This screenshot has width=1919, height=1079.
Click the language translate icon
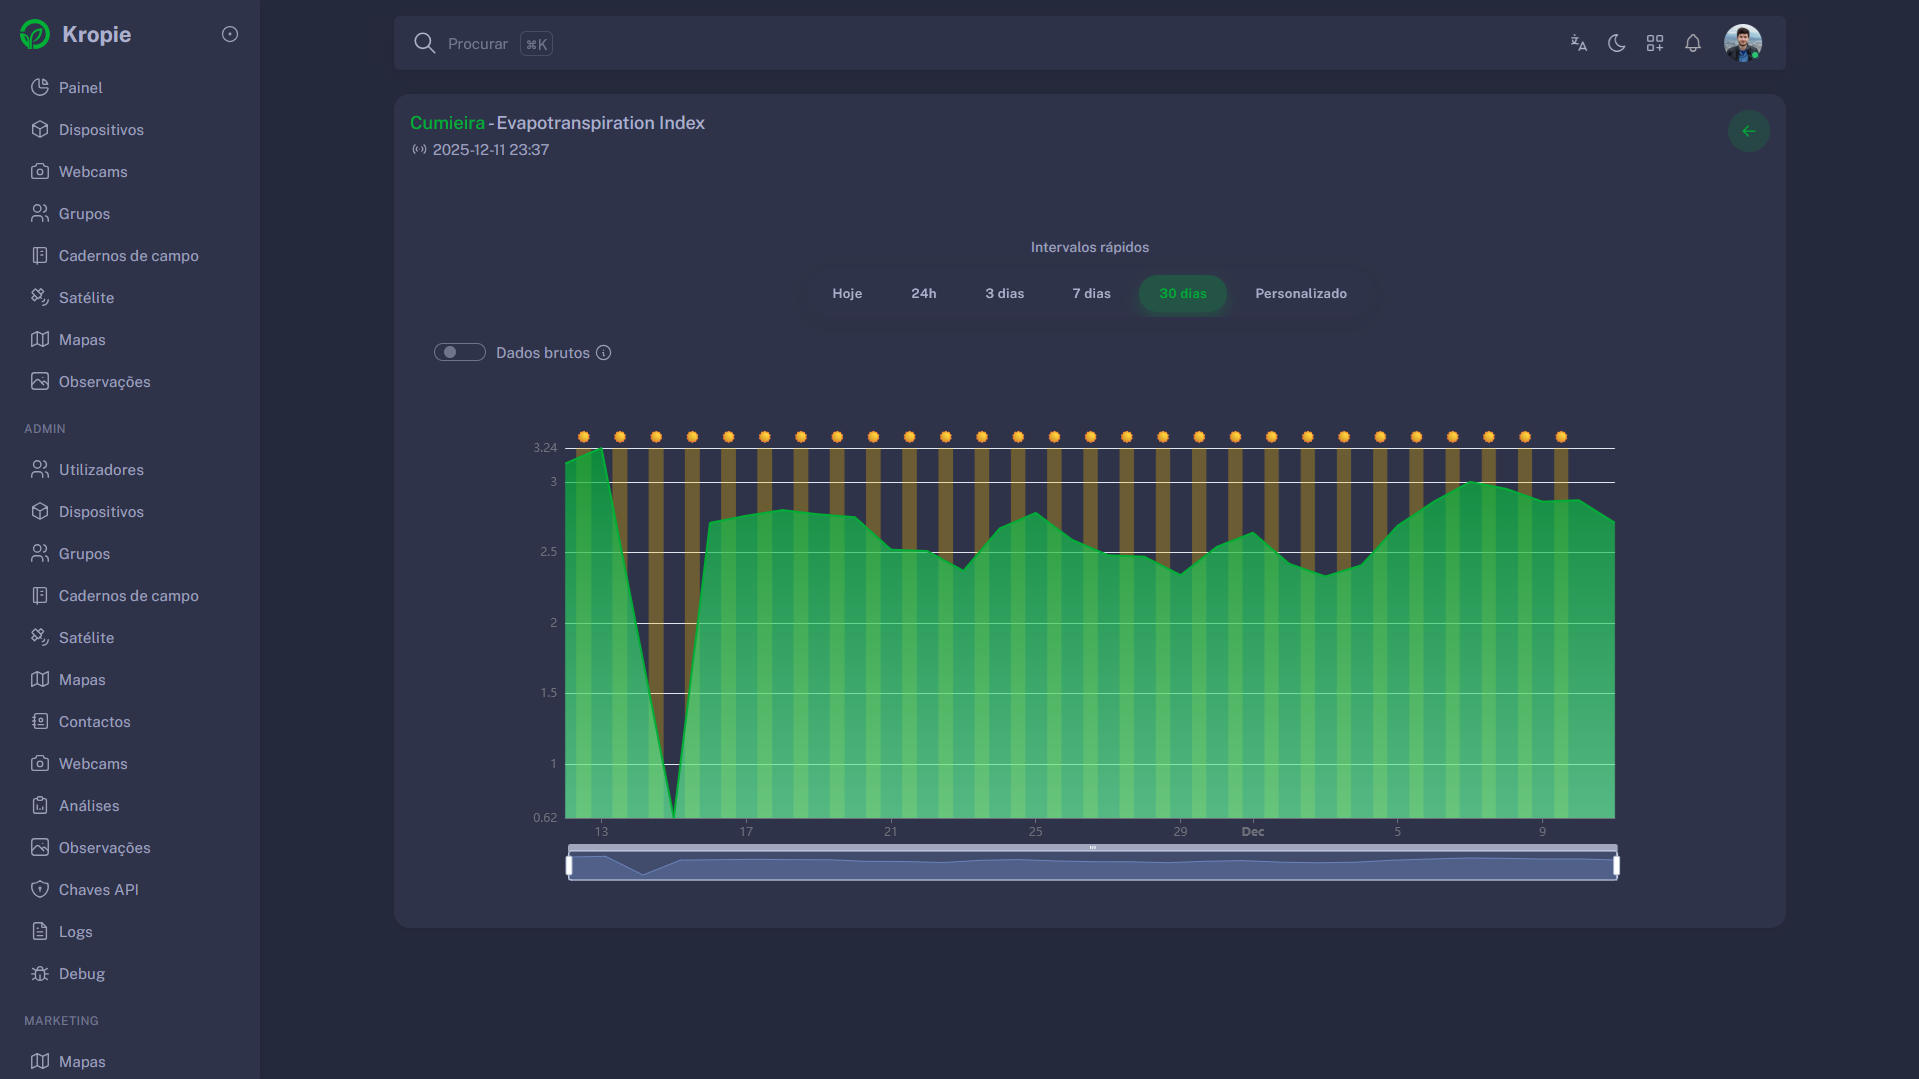1578,43
